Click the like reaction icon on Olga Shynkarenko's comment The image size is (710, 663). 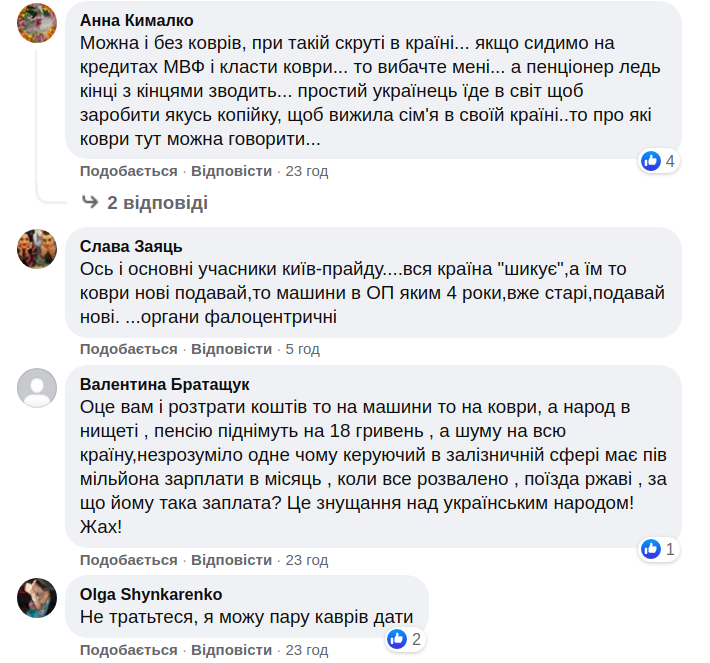tap(397, 639)
